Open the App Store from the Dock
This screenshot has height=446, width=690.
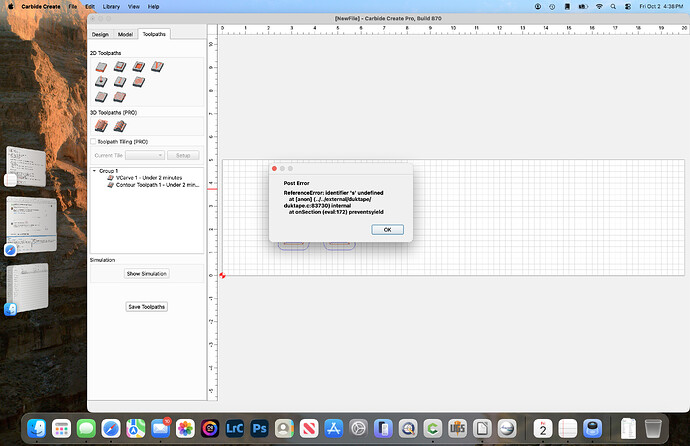coord(334,428)
